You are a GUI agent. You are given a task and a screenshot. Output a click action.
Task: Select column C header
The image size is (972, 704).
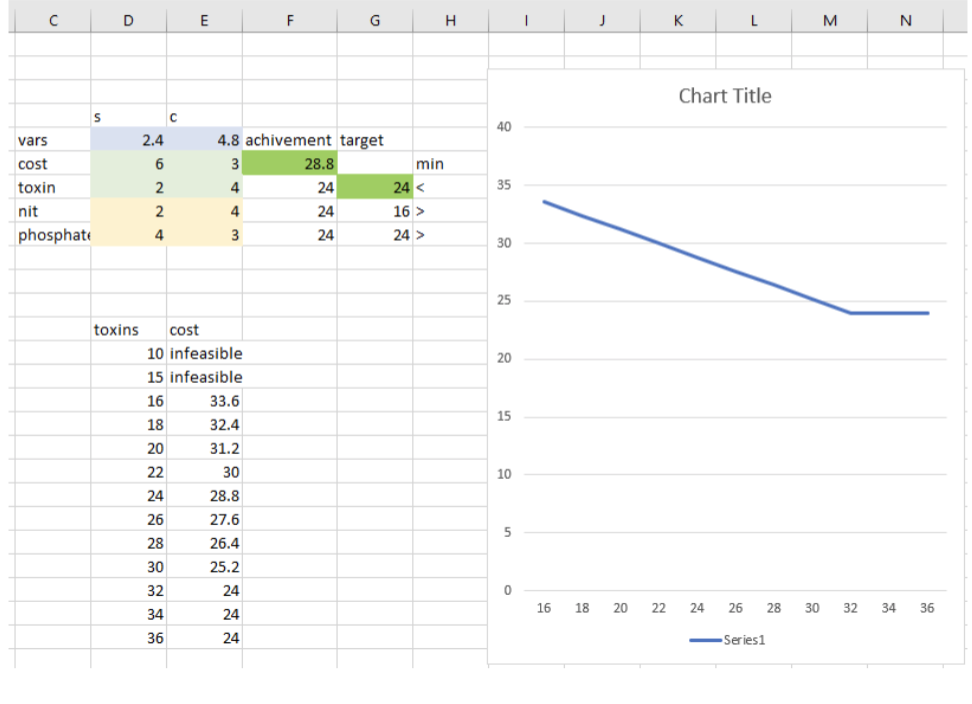(53, 20)
